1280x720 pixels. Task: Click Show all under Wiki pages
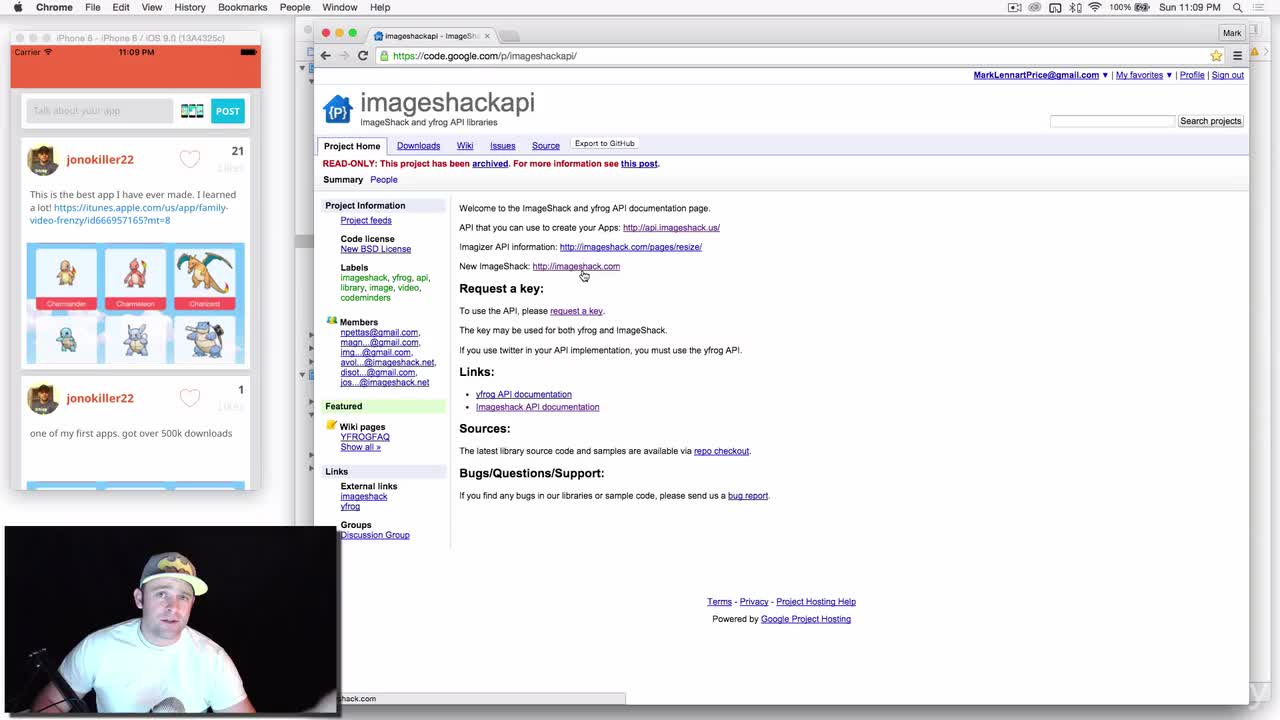click(360, 447)
